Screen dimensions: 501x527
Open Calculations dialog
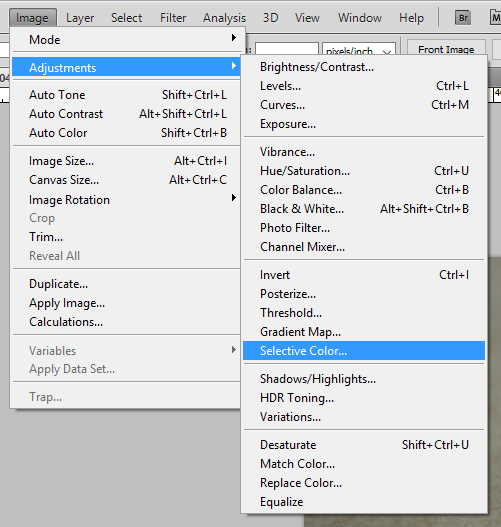click(126, 322)
